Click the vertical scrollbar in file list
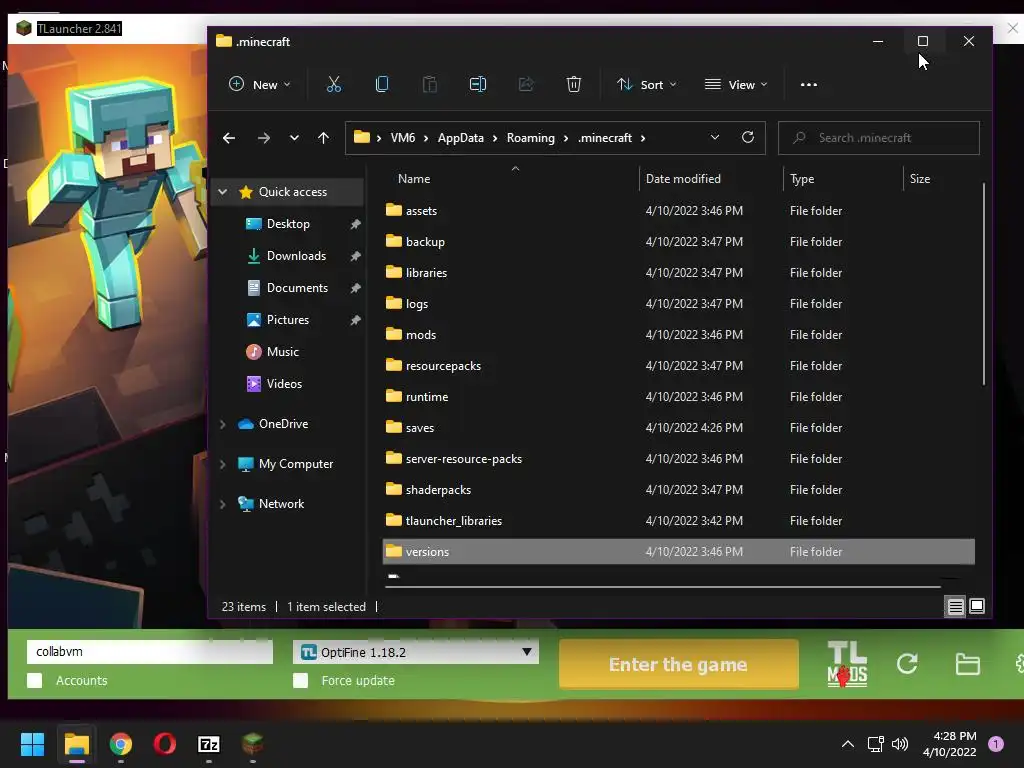1024x768 pixels. [x=984, y=285]
